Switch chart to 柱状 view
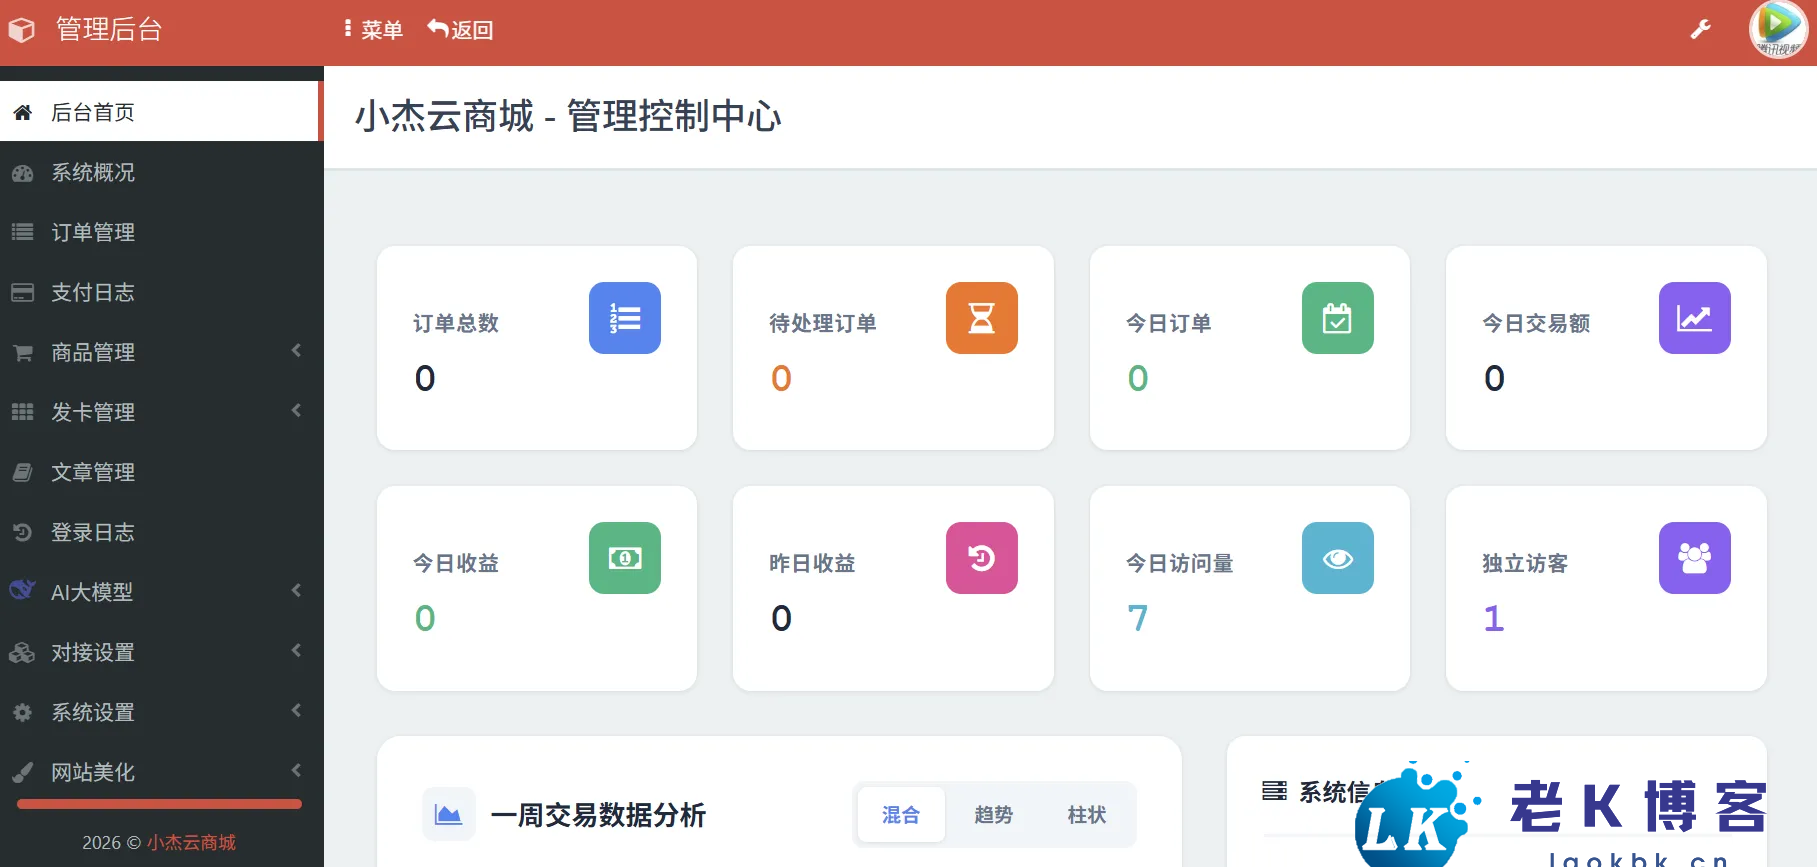The image size is (1817, 867). 1086,815
